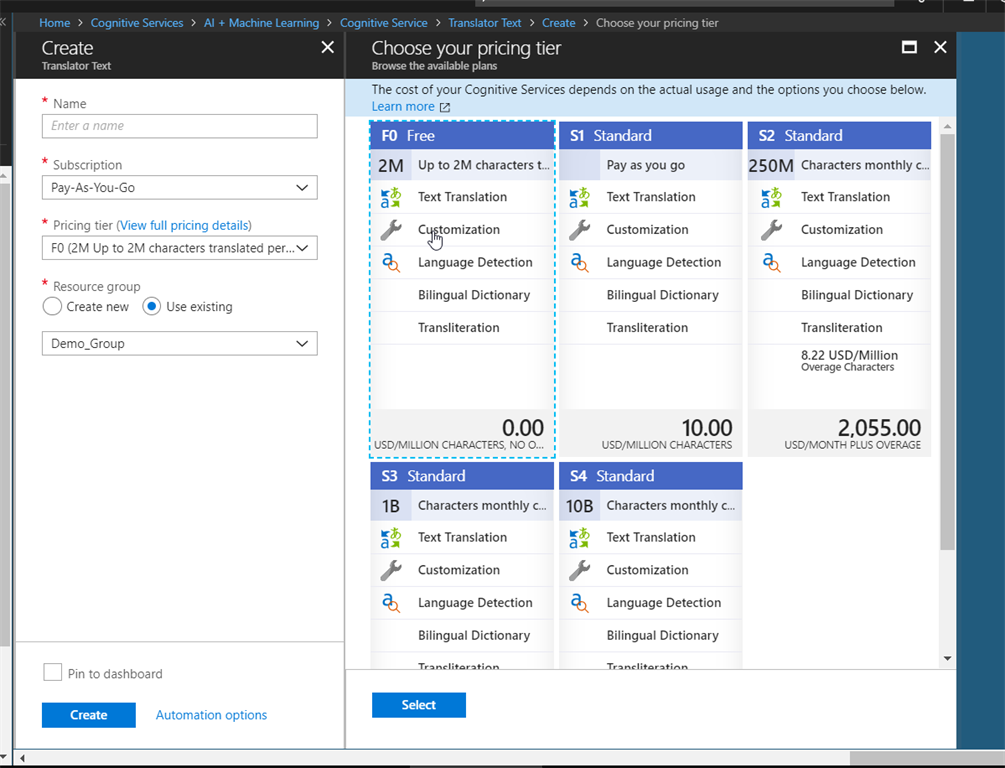1005x768 pixels.
Task: Select the S1 Standard pricing tier header
Action: 651,136
